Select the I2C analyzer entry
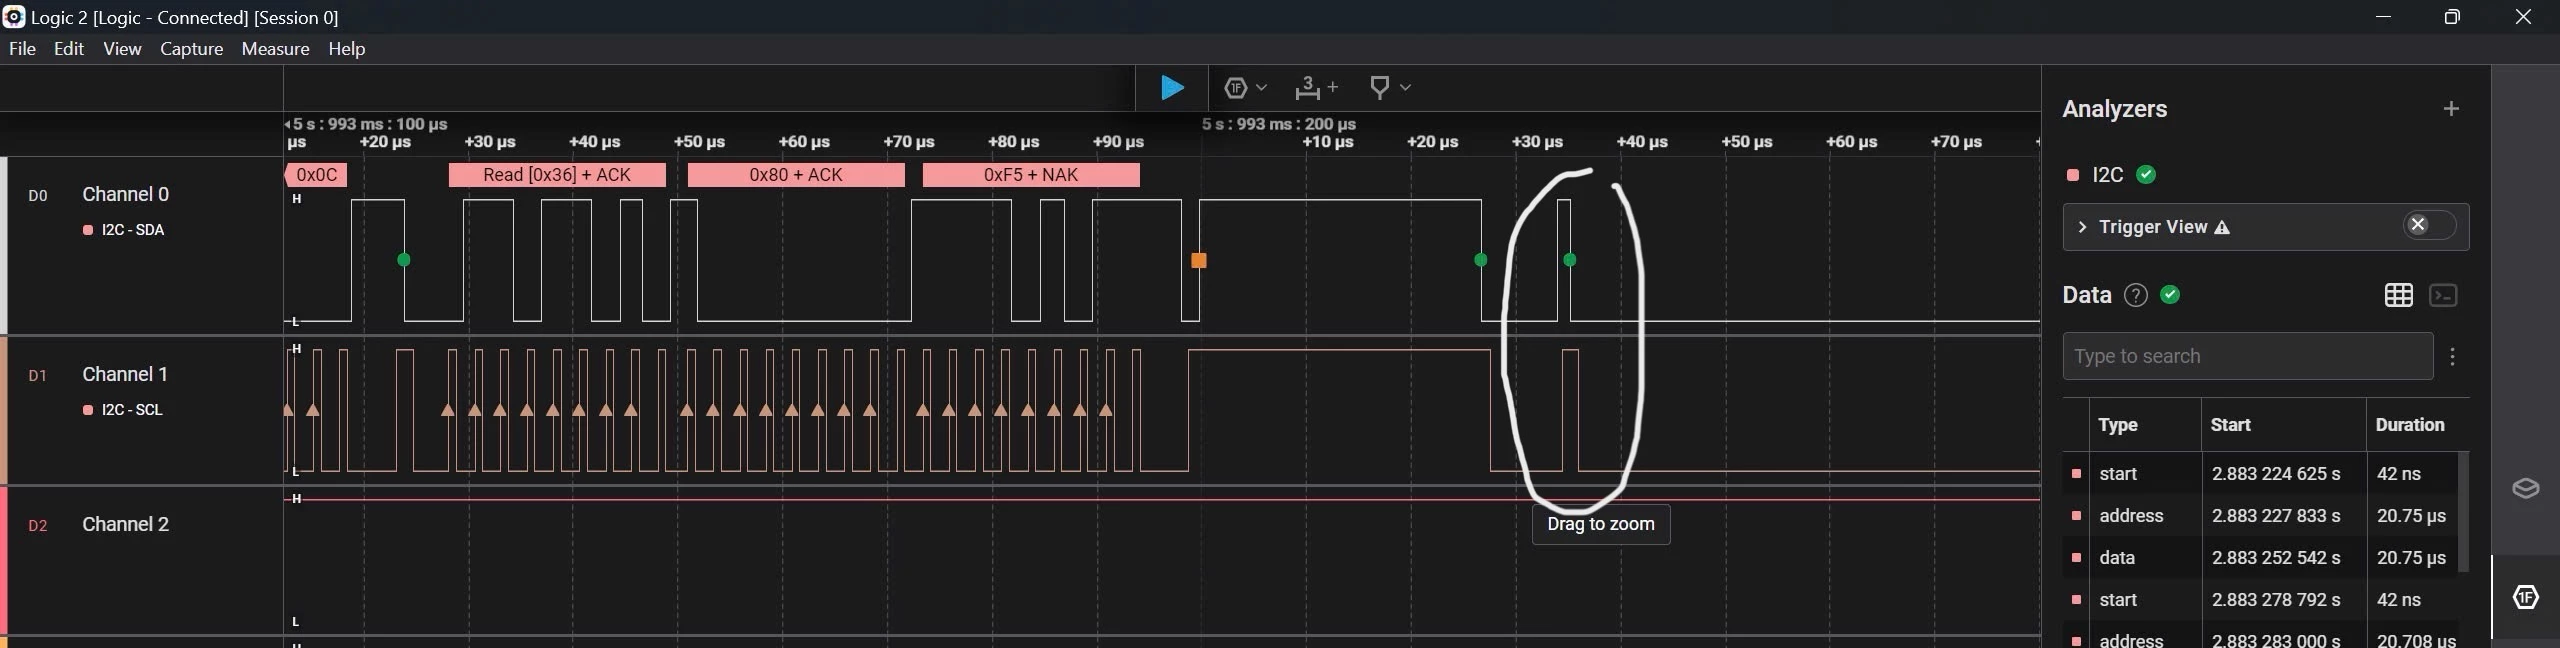2560x648 pixels. click(x=2108, y=175)
